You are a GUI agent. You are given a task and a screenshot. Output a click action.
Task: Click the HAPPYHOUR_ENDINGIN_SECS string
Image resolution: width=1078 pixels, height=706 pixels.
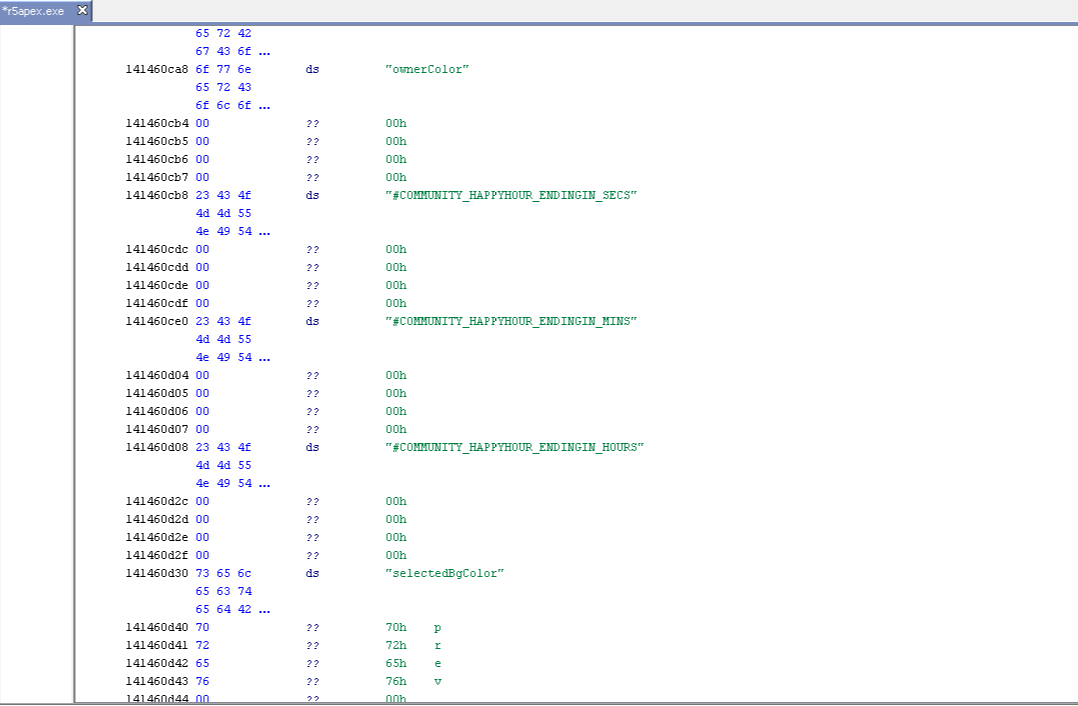click(511, 196)
